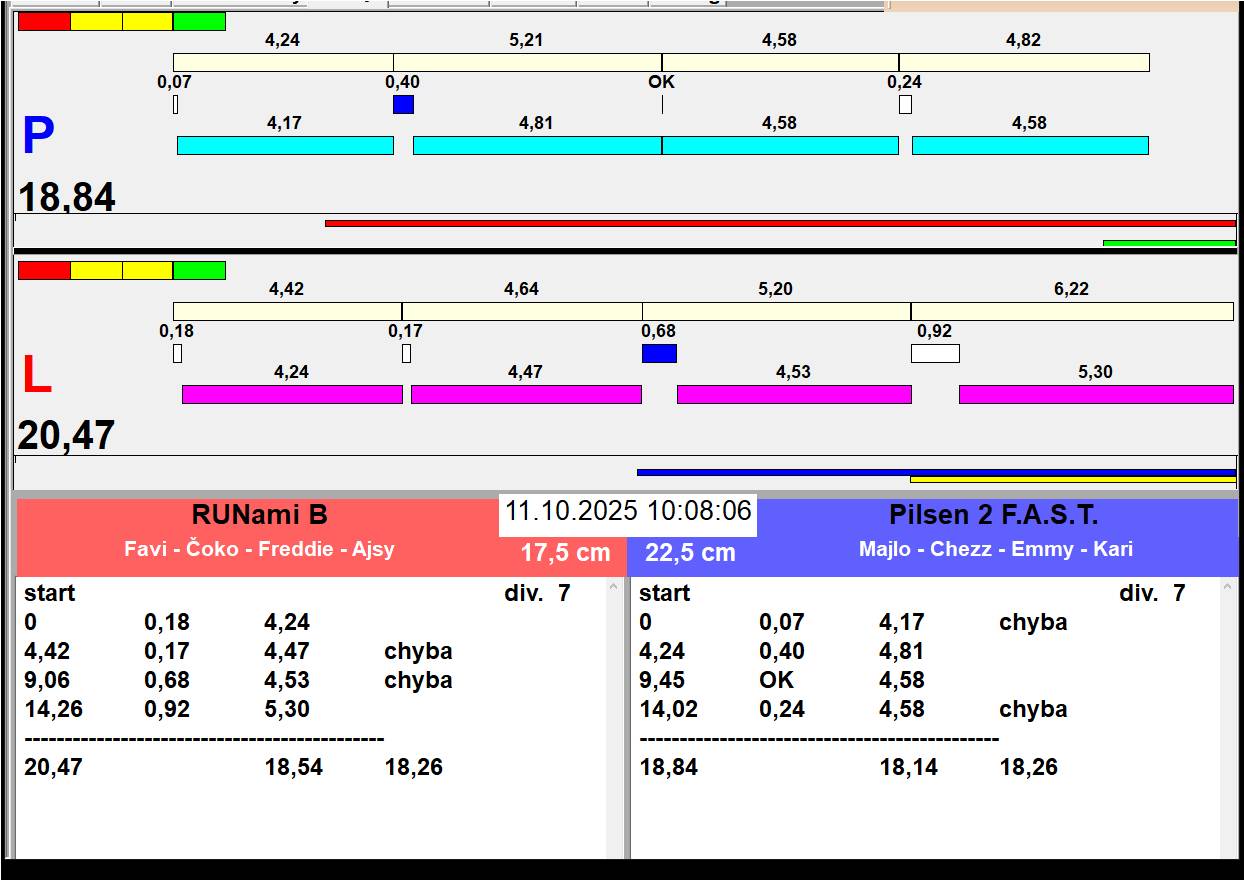The width and height of the screenshot is (1244, 880).
Task: Click the 22,5 cm jump height label
Action: [690, 553]
